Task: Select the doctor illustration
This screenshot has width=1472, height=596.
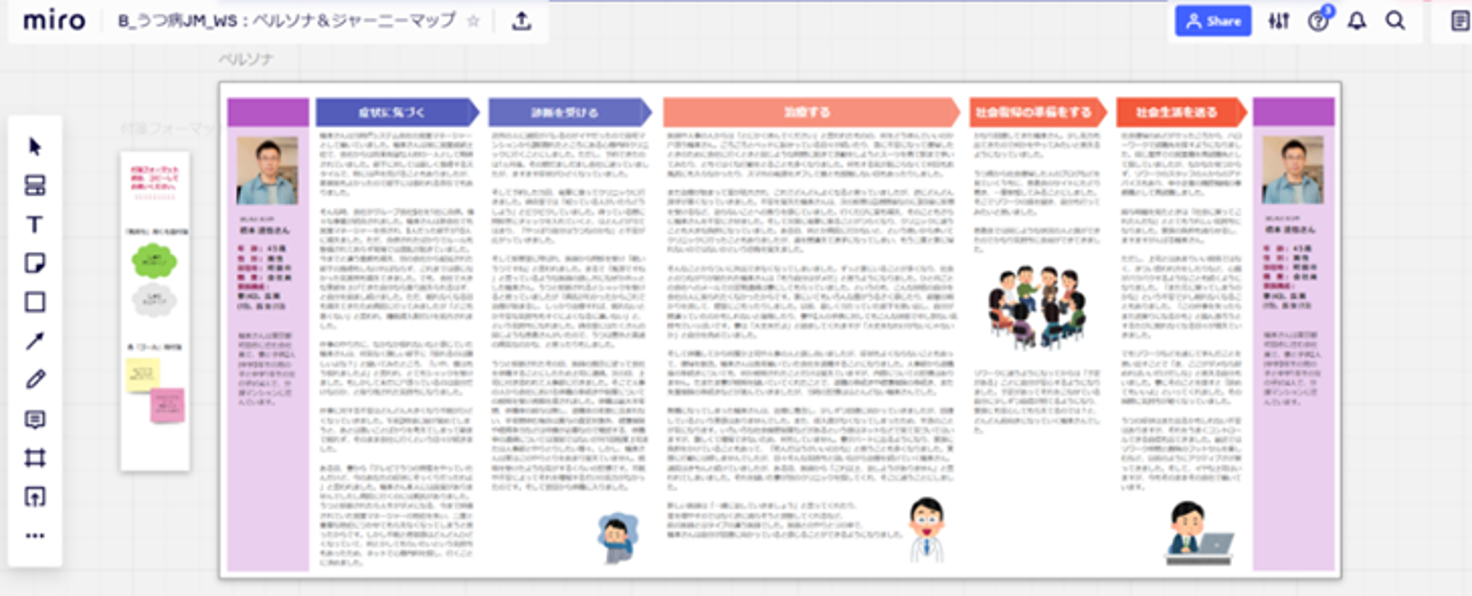Action: 925,529
